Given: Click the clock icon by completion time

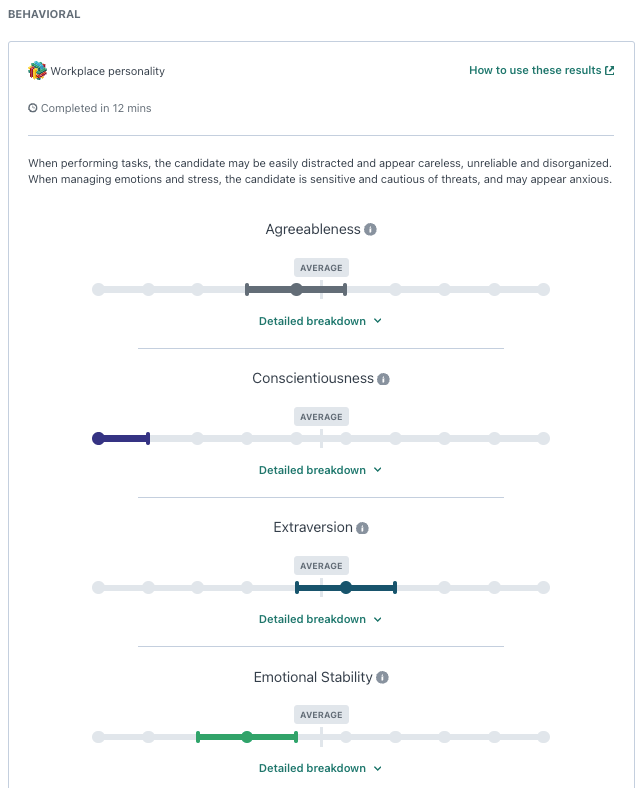Looking at the screenshot, I should click(33, 108).
